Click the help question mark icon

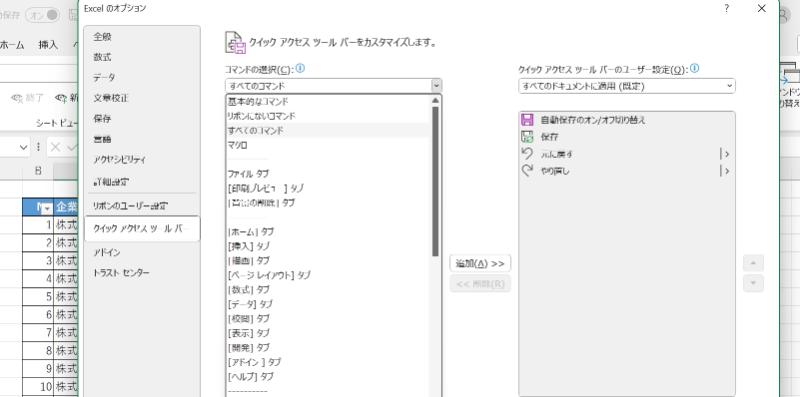pos(727,9)
